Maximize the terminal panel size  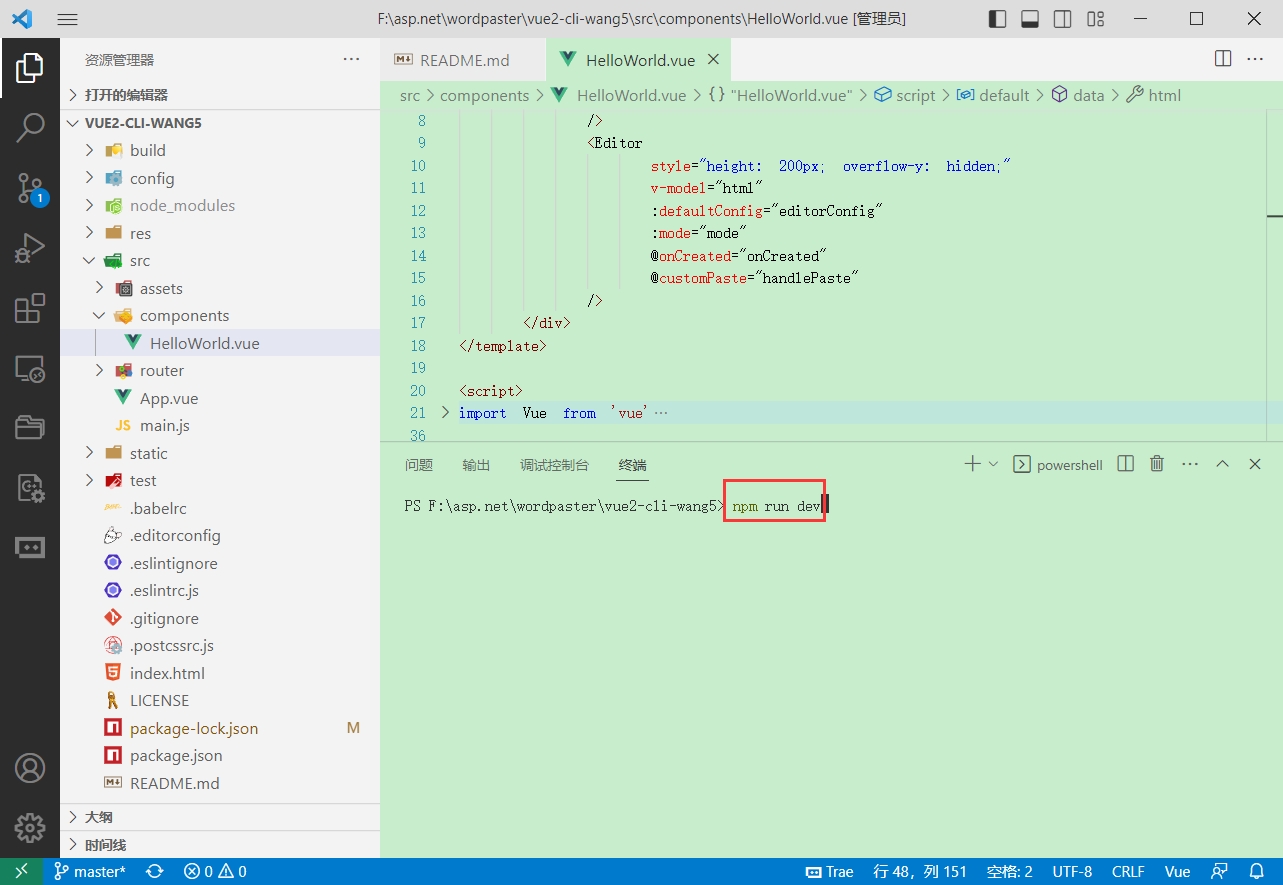point(1222,464)
